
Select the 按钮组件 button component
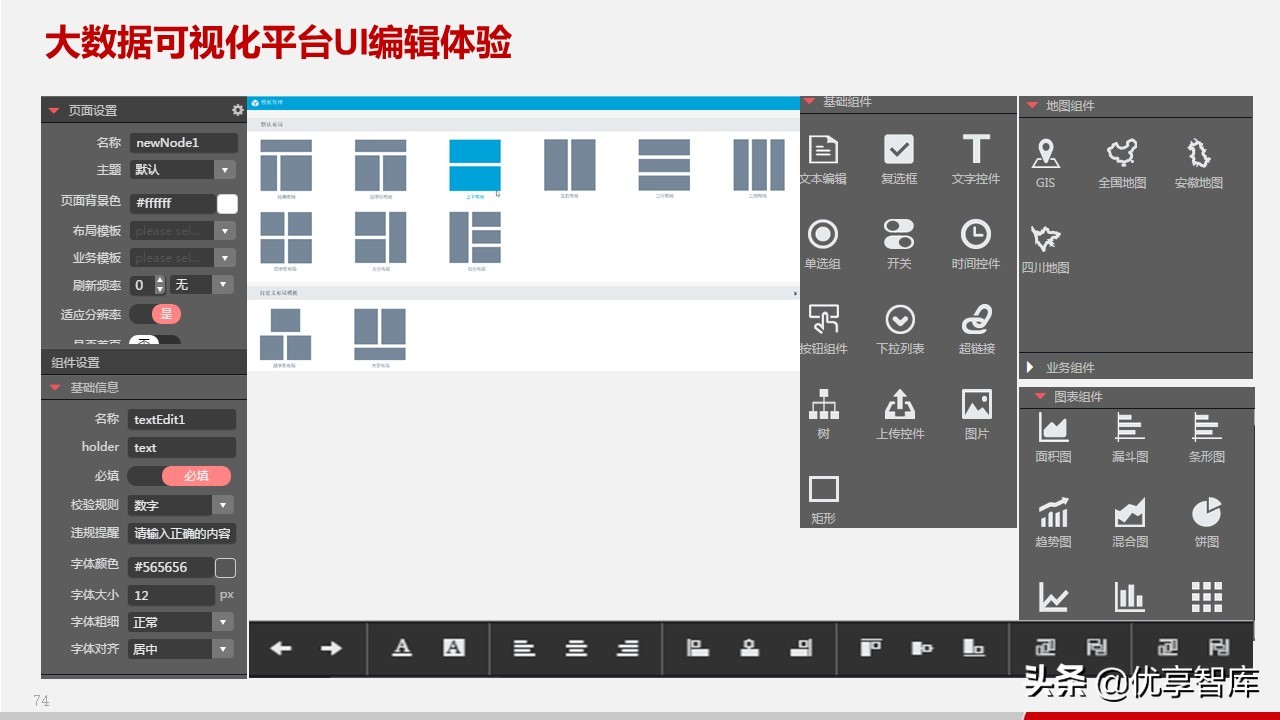[823, 328]
